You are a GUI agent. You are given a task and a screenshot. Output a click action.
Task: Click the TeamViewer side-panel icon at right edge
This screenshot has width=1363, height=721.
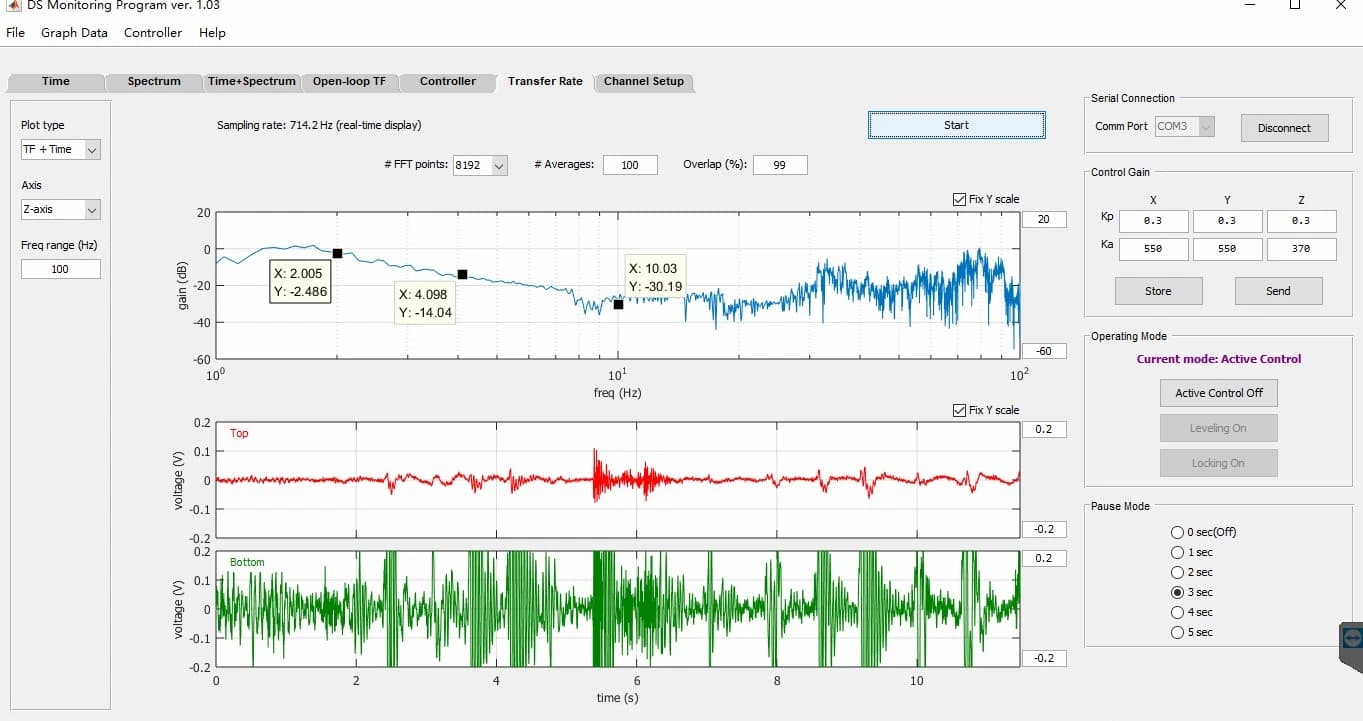[x=1351, y=639]
